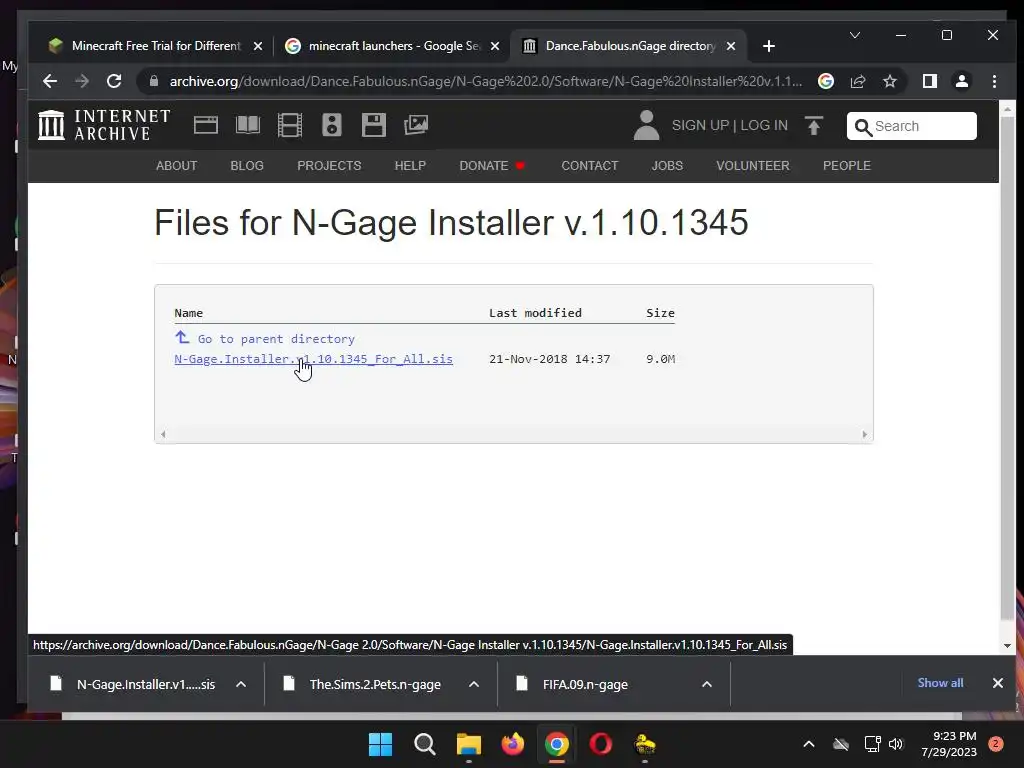Open the HELP menu item

[410, 165]
